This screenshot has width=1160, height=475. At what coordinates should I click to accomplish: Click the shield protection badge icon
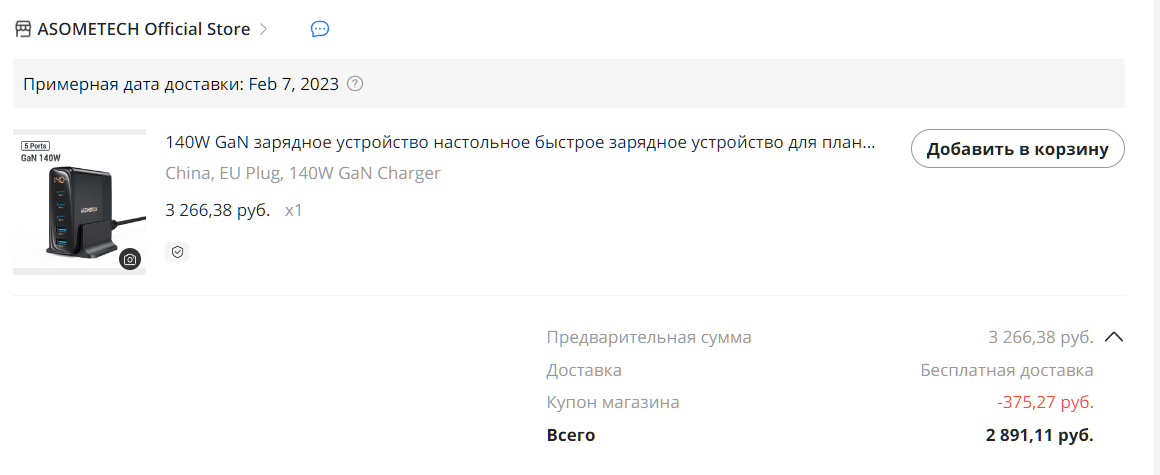177,252
